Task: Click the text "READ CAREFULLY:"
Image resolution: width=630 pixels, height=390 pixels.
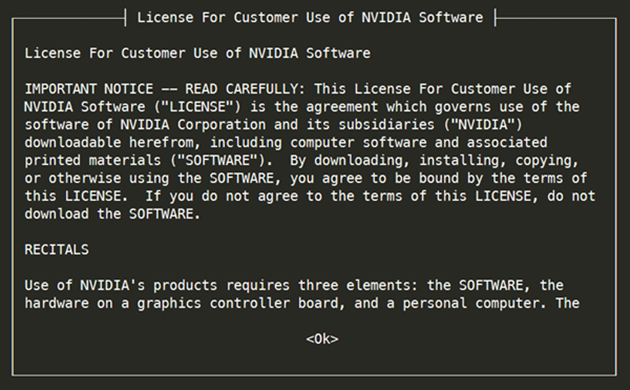Action: (x=245, y=89)
